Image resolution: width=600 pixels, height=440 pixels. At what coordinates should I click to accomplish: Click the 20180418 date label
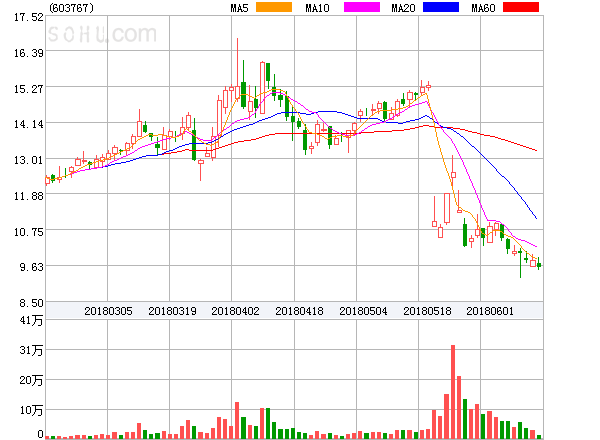coord(299,311)
